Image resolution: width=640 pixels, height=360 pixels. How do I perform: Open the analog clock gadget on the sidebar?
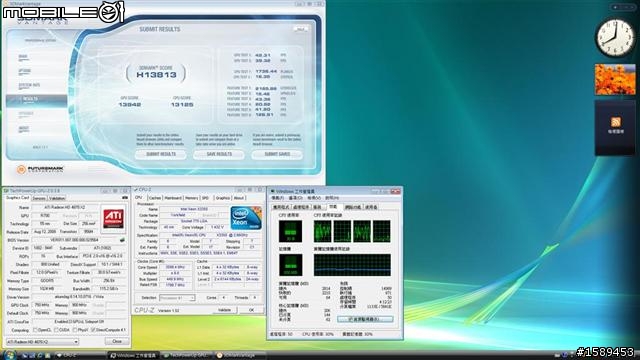(x=615, y=38)
